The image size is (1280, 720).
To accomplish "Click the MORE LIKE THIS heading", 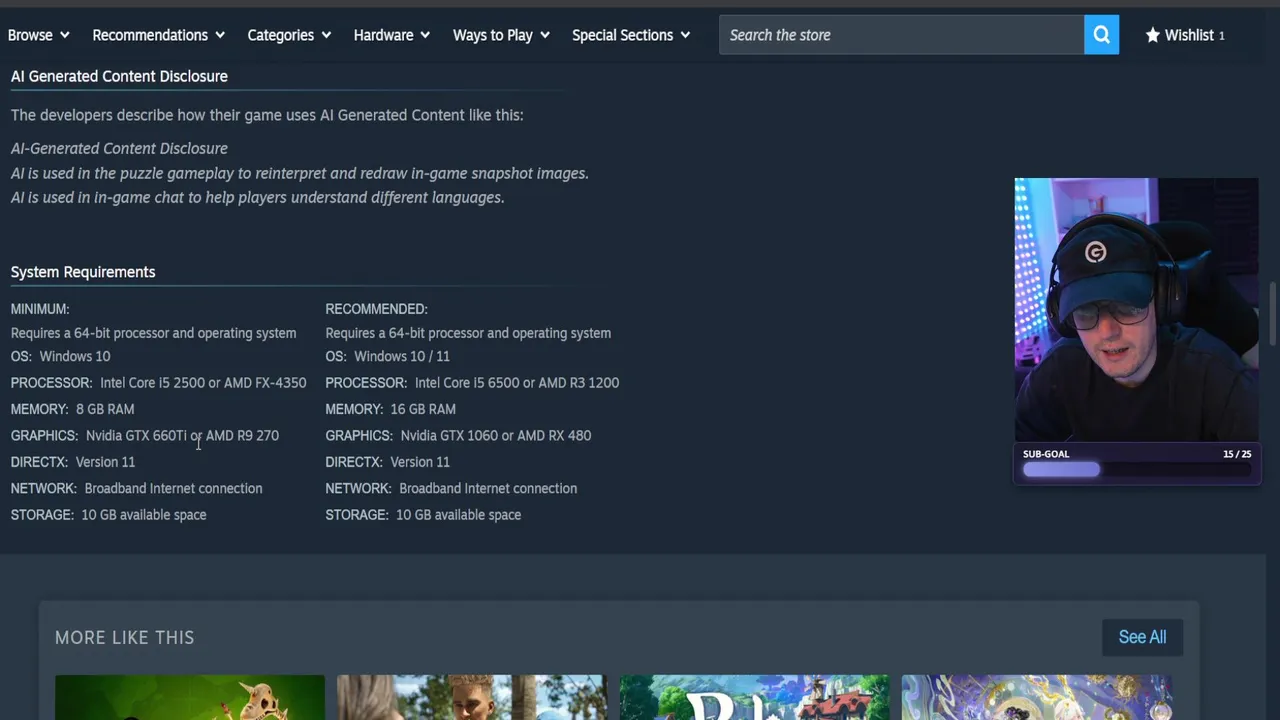I will [124, 637].
